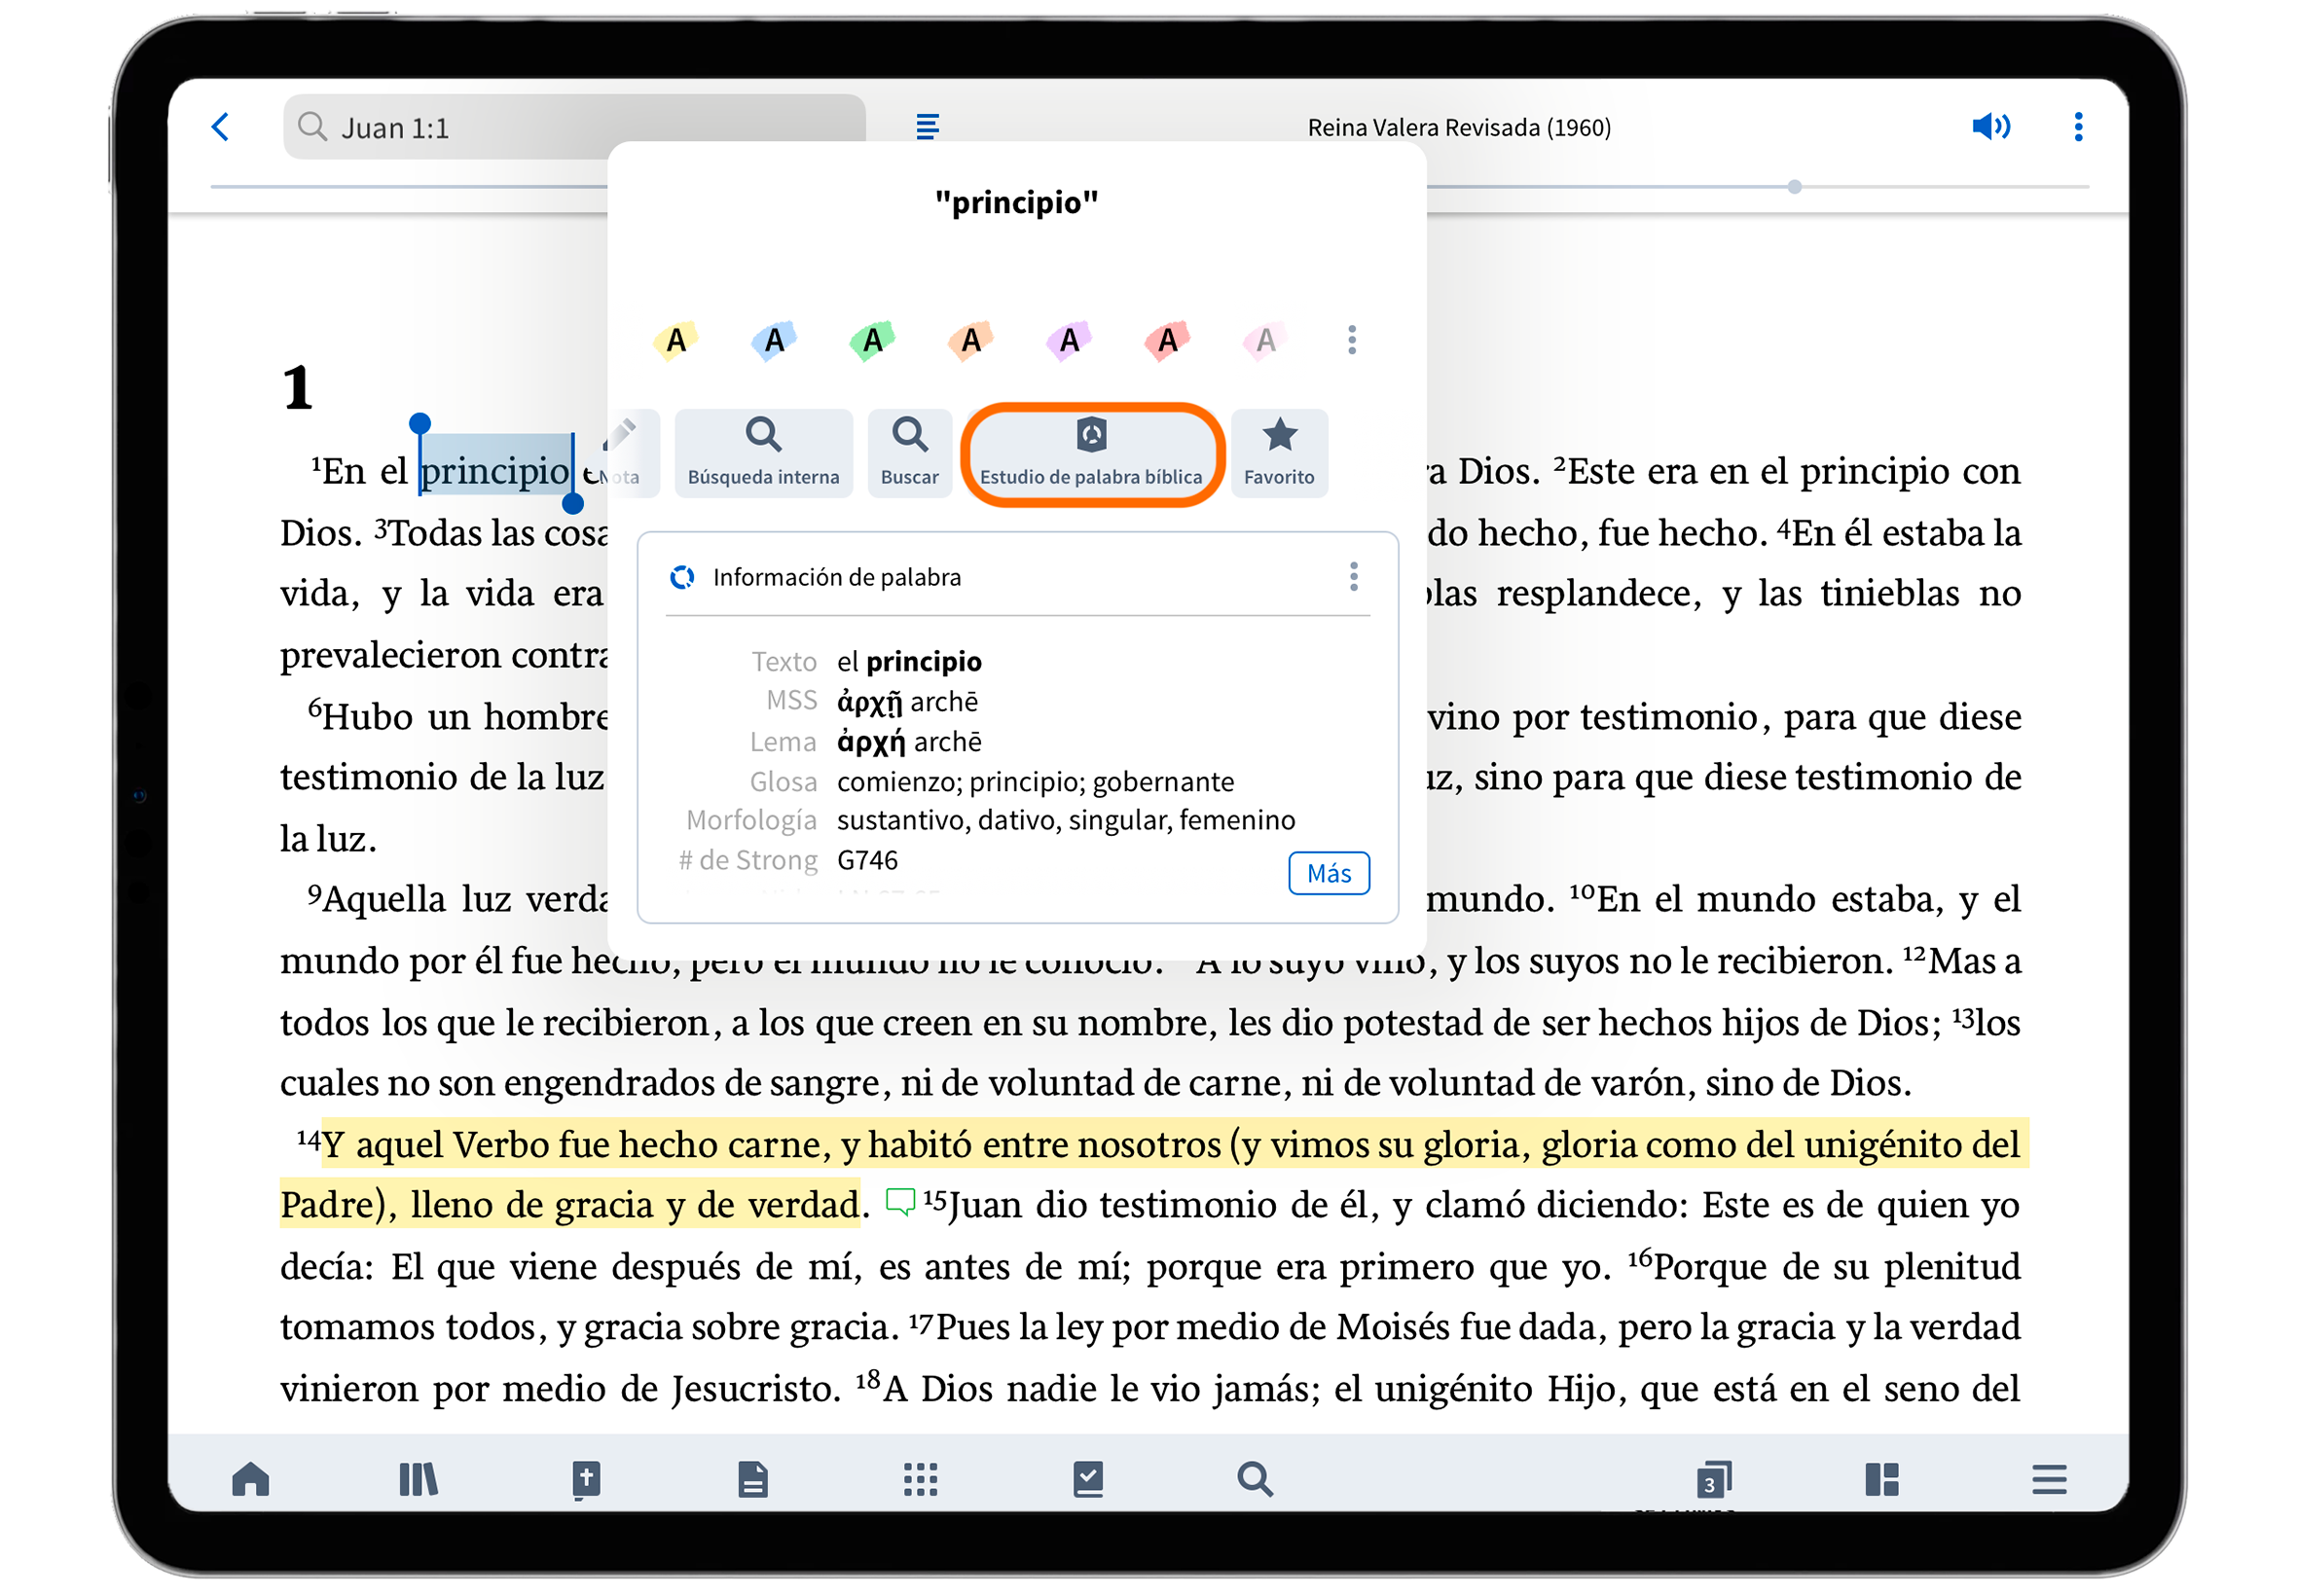
Task: Open the Bible book icon tab
Action: 586,1479
